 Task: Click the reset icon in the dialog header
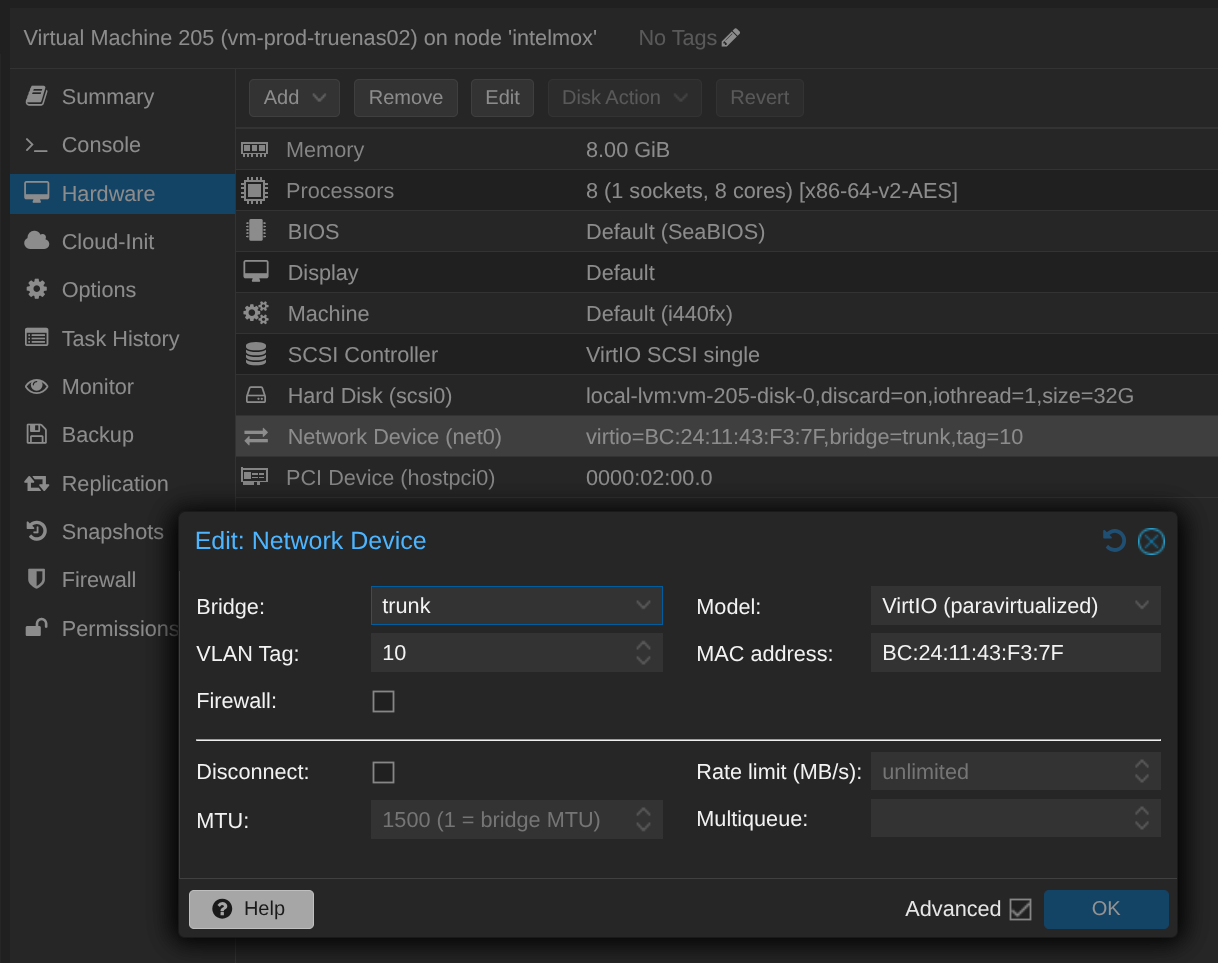coord(1114,541)
